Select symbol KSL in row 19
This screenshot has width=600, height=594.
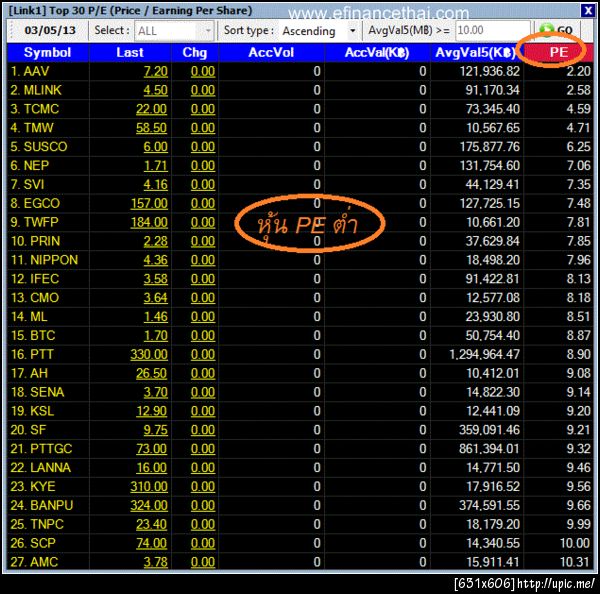click(x=42, y=411)
